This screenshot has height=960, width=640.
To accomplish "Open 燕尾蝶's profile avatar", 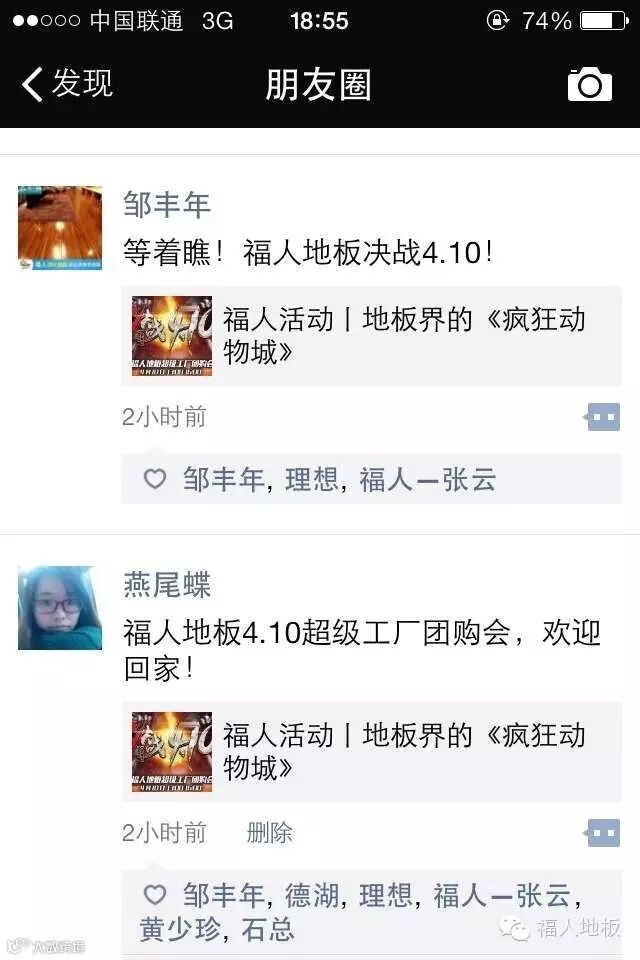I will (60, 608).
